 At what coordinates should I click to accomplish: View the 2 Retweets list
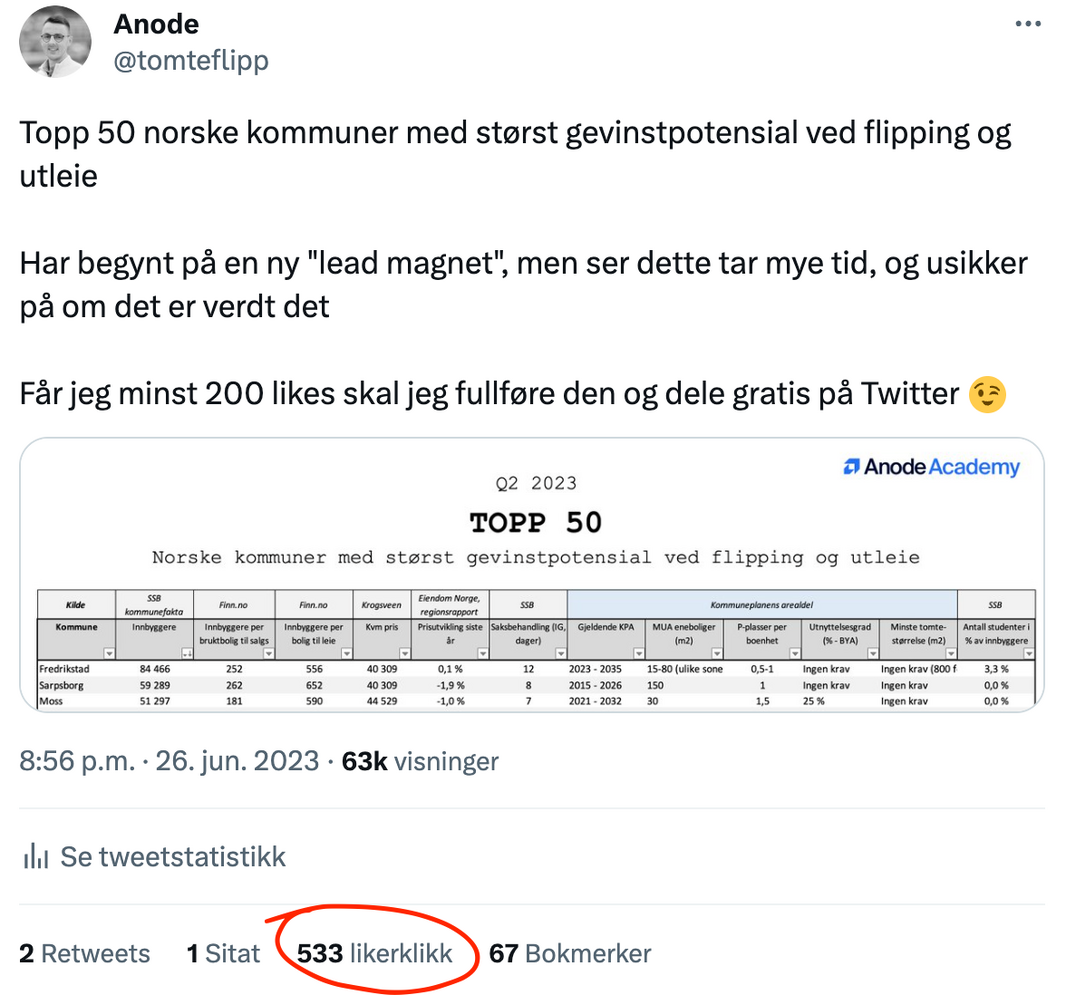coord(85,954)
